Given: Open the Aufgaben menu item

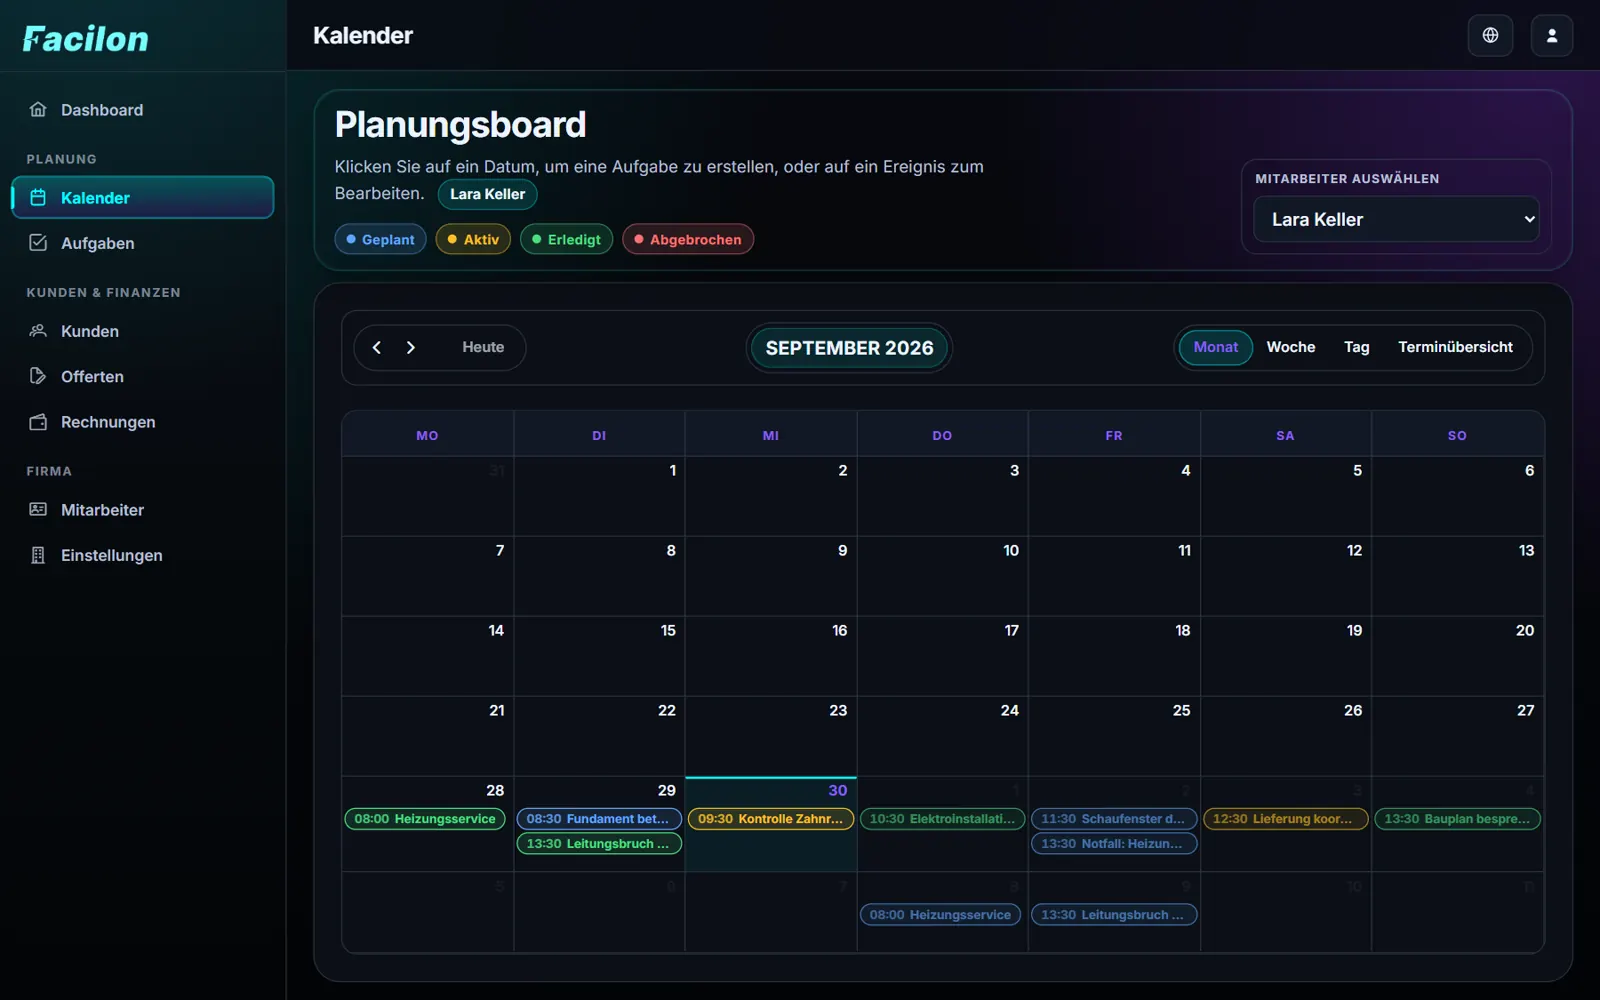Looking at the screenshot, I should tap(143, 243).
